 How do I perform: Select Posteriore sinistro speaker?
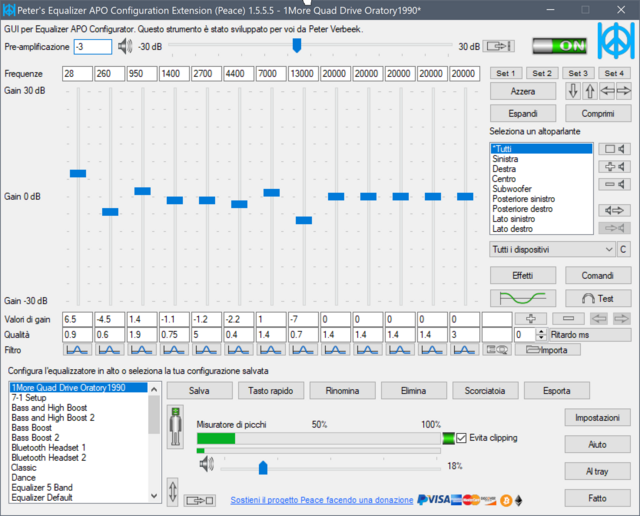[x=541, y=199]
